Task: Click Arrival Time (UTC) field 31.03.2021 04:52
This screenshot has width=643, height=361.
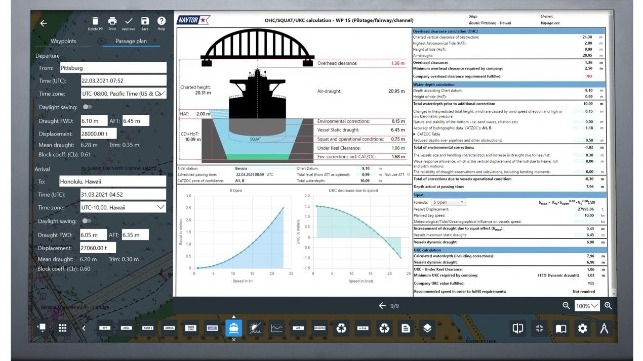Action: [x=123, y=194]
